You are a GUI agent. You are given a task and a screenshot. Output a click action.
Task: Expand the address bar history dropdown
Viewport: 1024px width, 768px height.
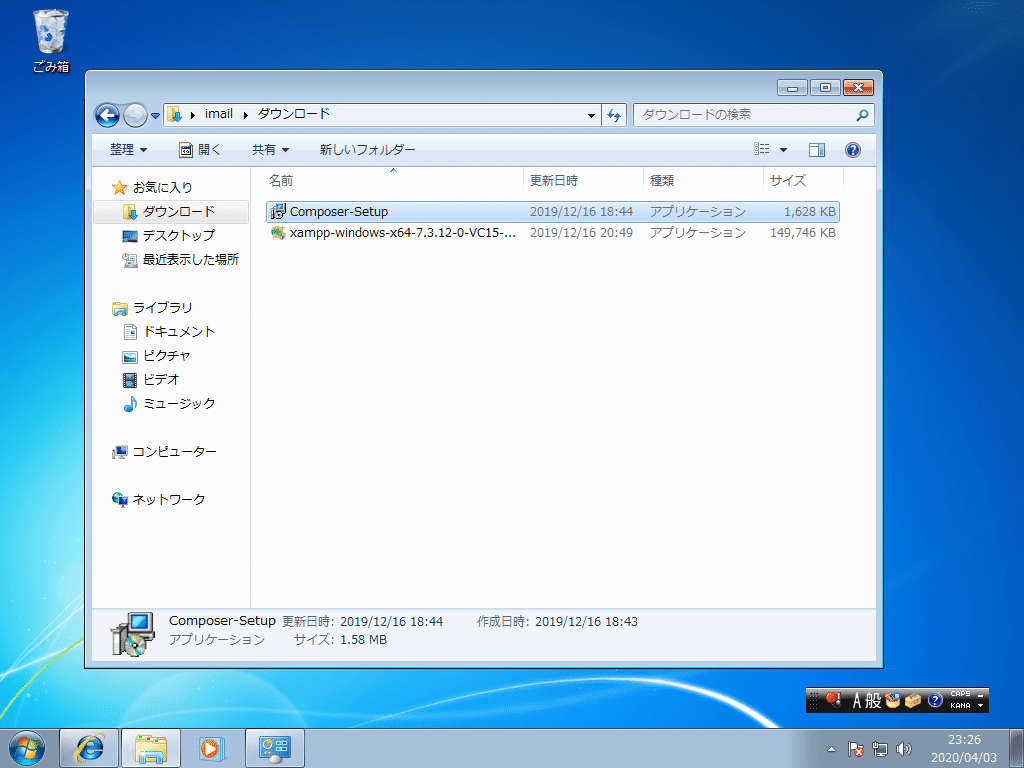click(591, 114)
